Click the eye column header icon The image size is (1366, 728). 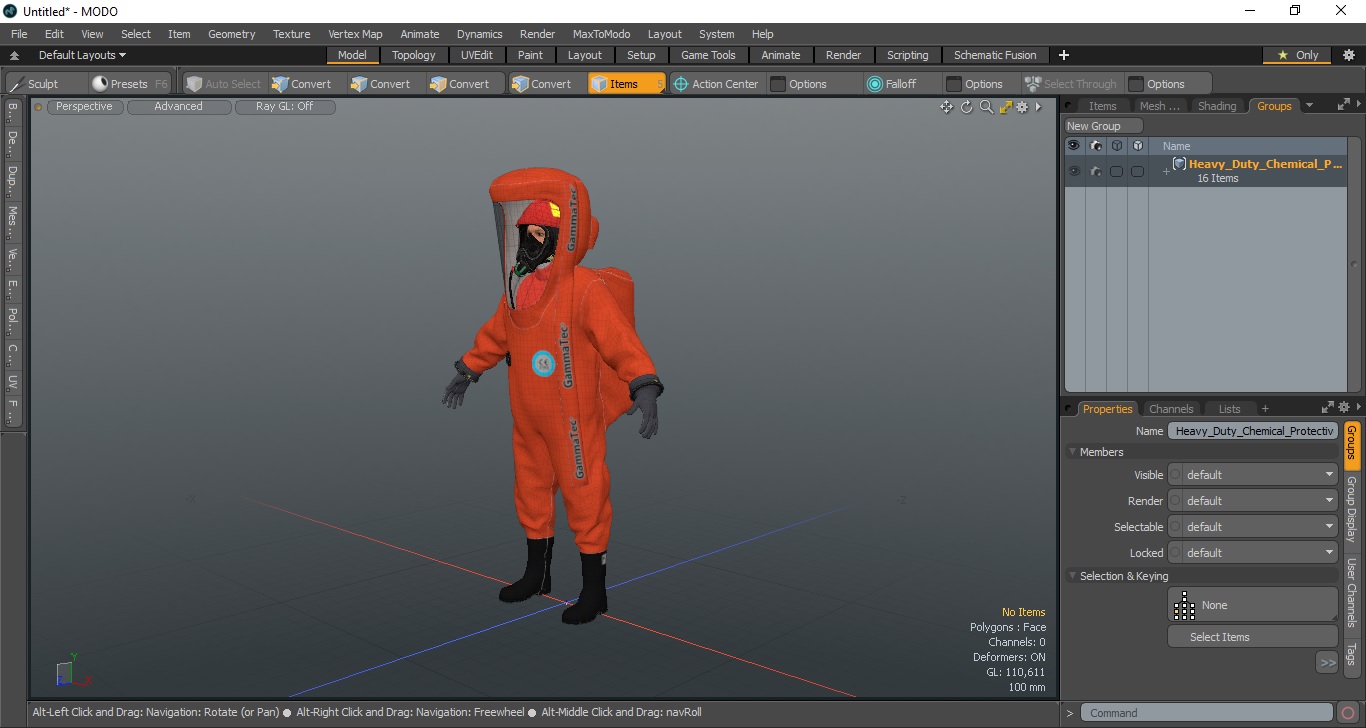tap(1074, 146)
